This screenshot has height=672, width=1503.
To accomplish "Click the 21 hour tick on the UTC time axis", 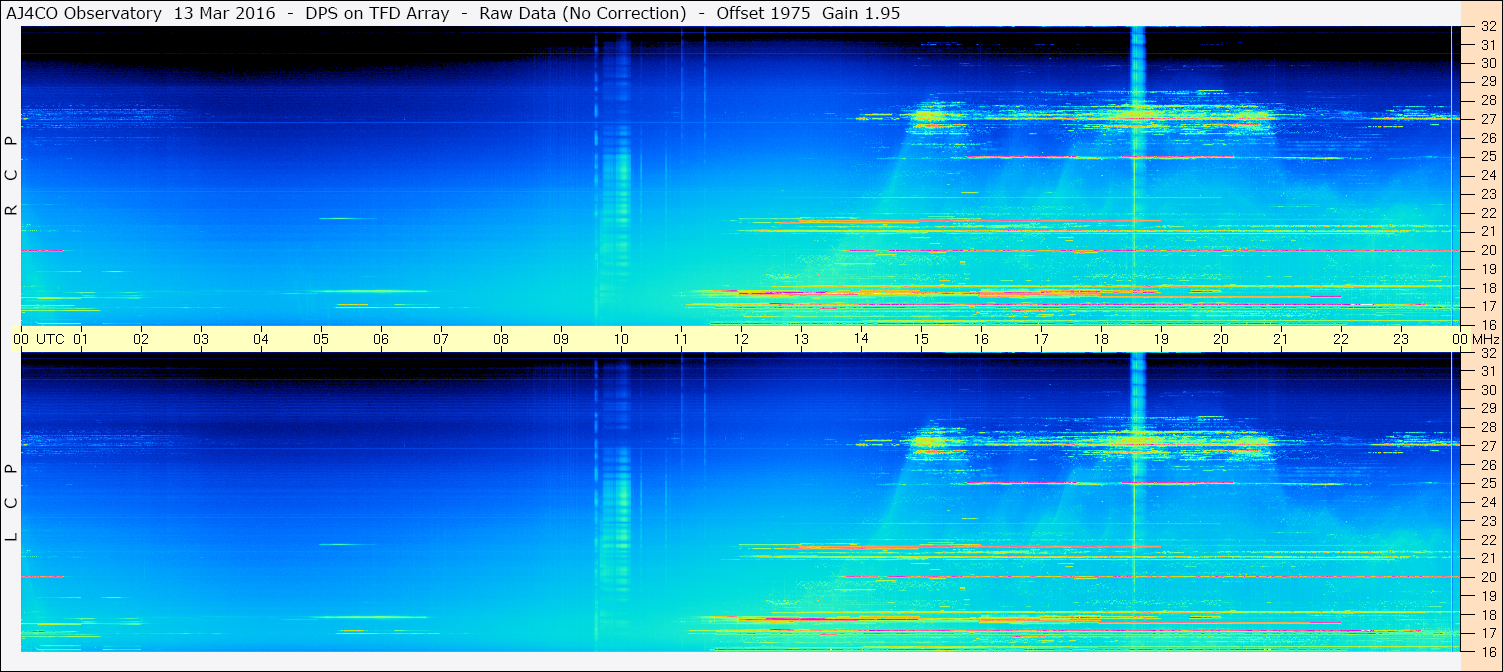I will (1281, 339).
